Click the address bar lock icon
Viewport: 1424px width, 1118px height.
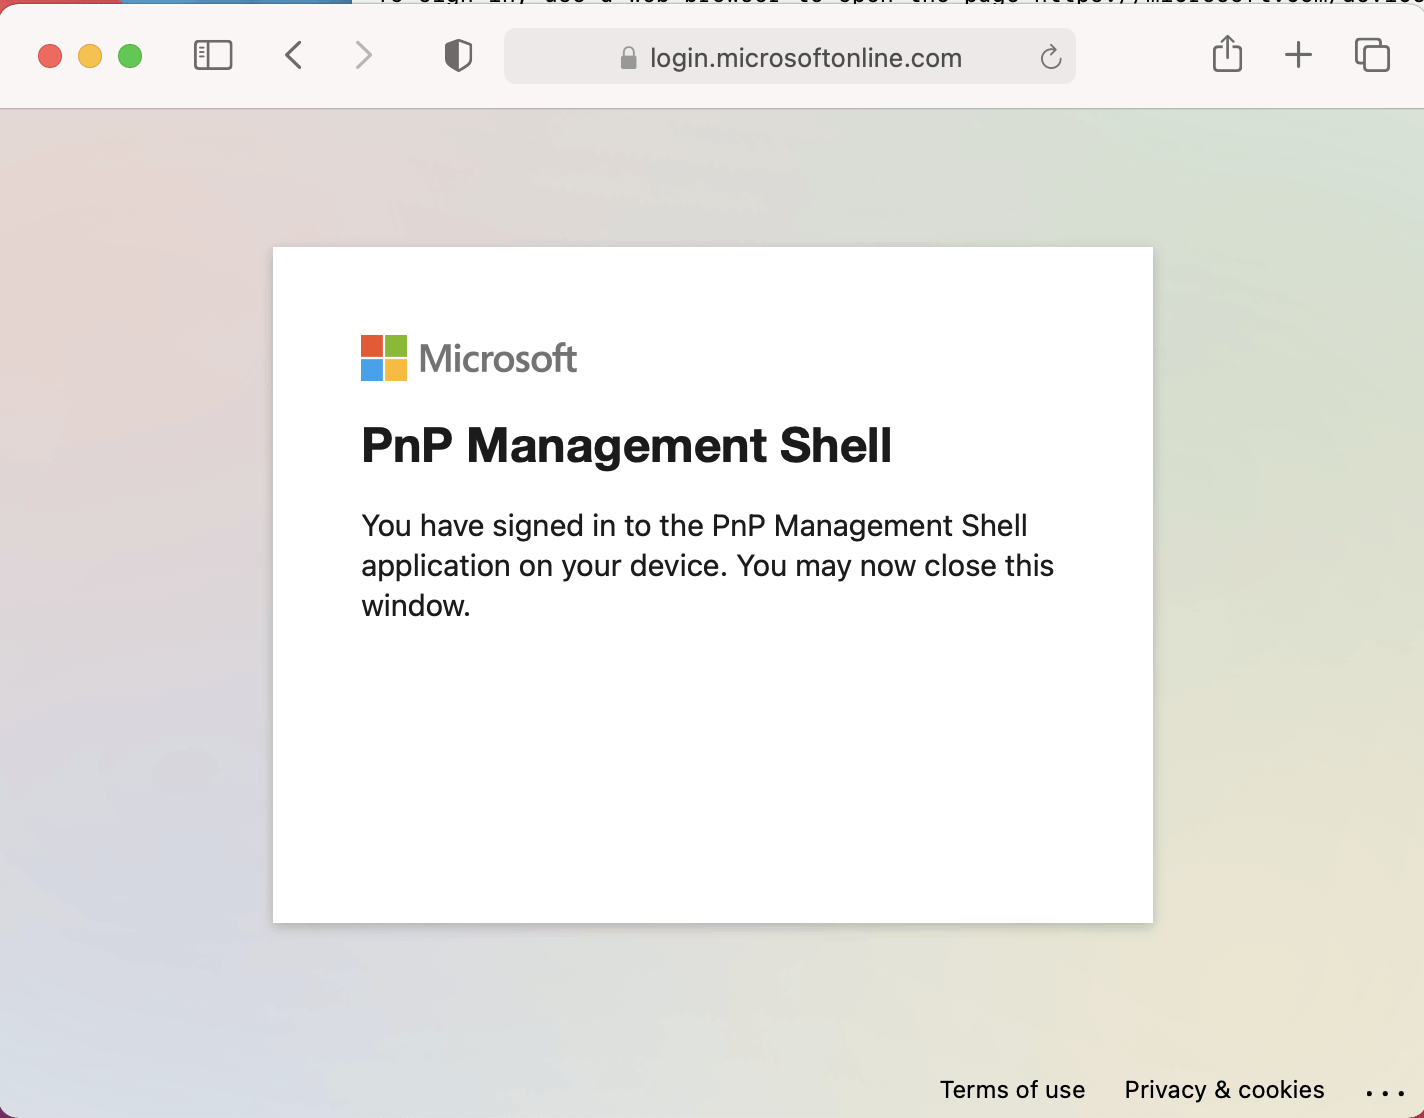pyautogui.click(x=628, y=58)
